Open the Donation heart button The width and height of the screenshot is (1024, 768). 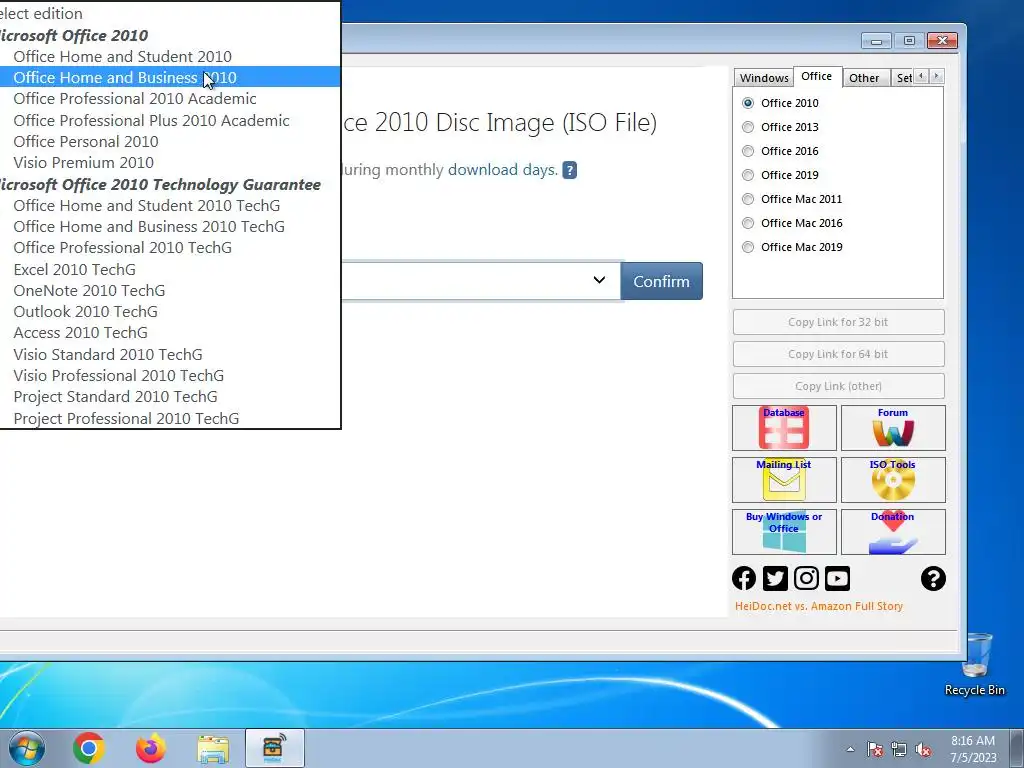(893, 532)
